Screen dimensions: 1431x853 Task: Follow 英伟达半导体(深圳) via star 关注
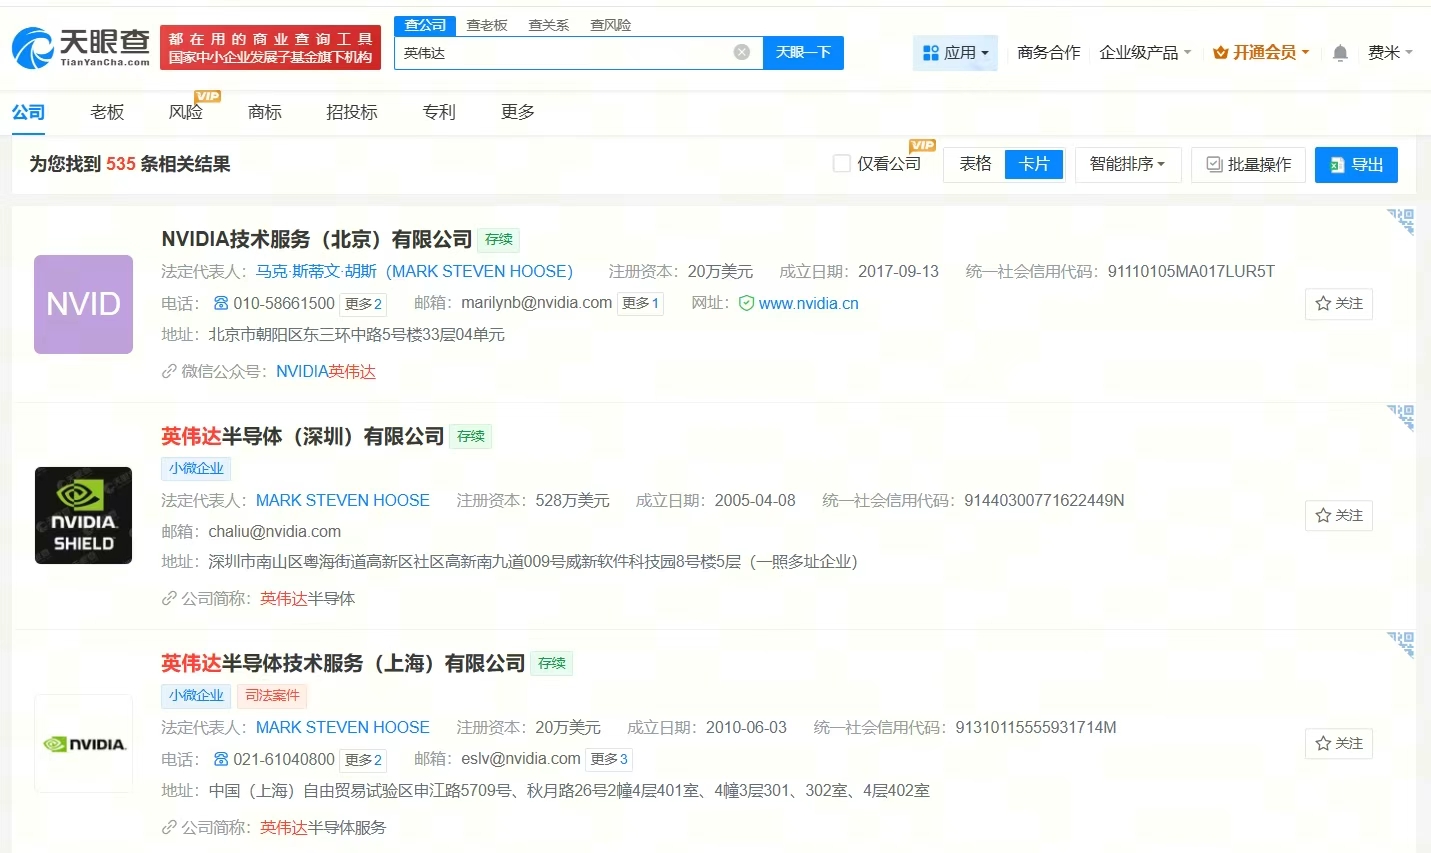click(1338, 515)
